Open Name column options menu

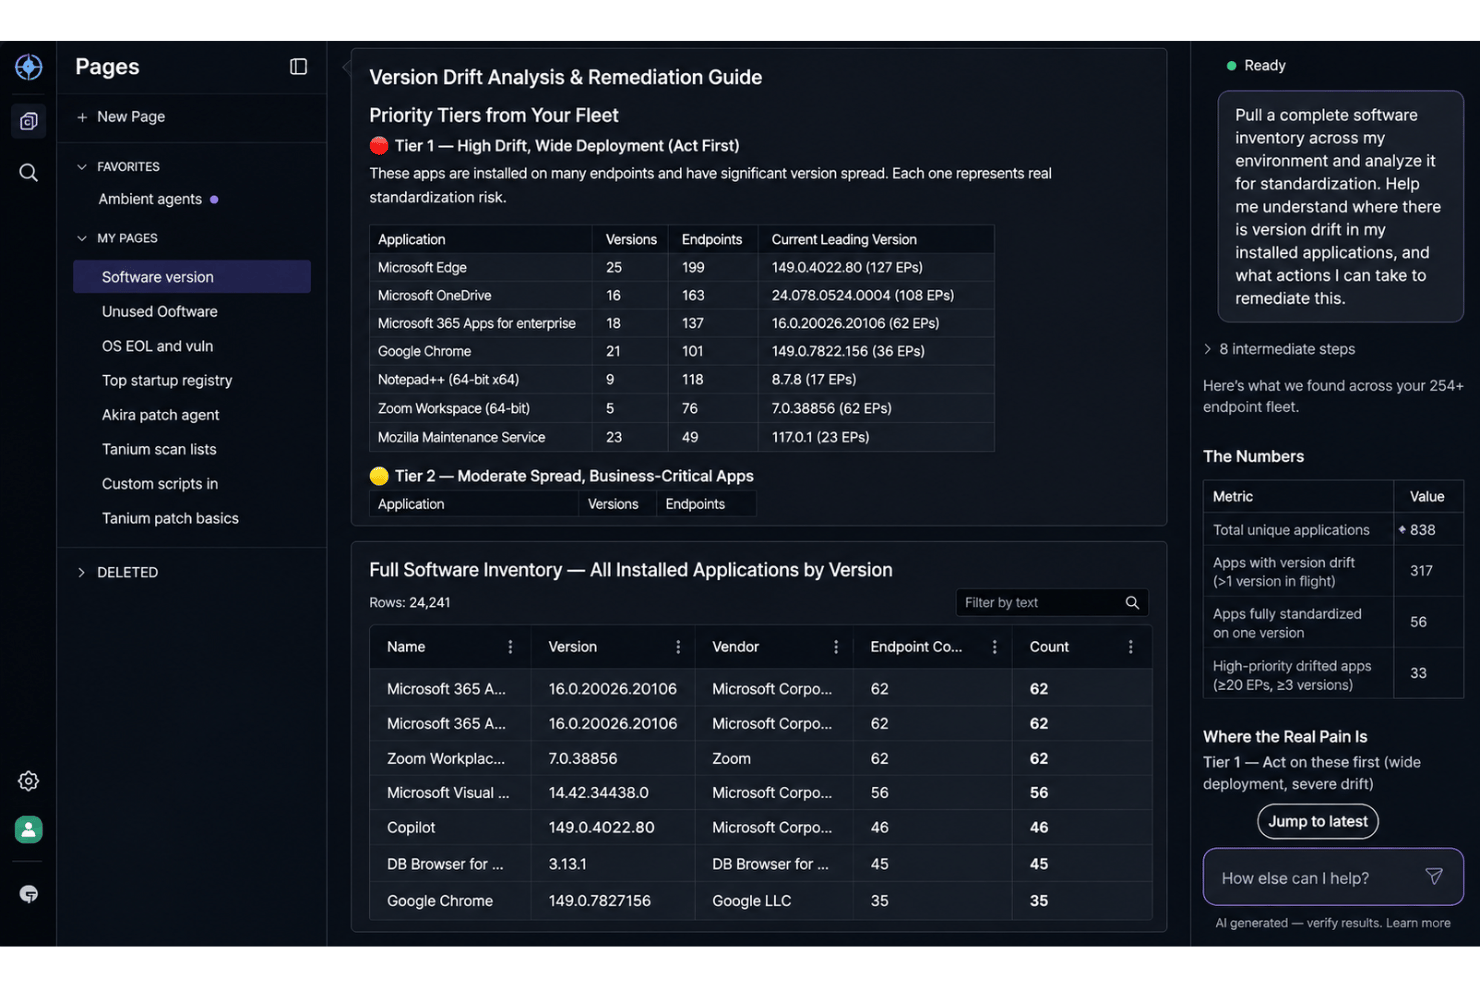[x=510, y=647]
